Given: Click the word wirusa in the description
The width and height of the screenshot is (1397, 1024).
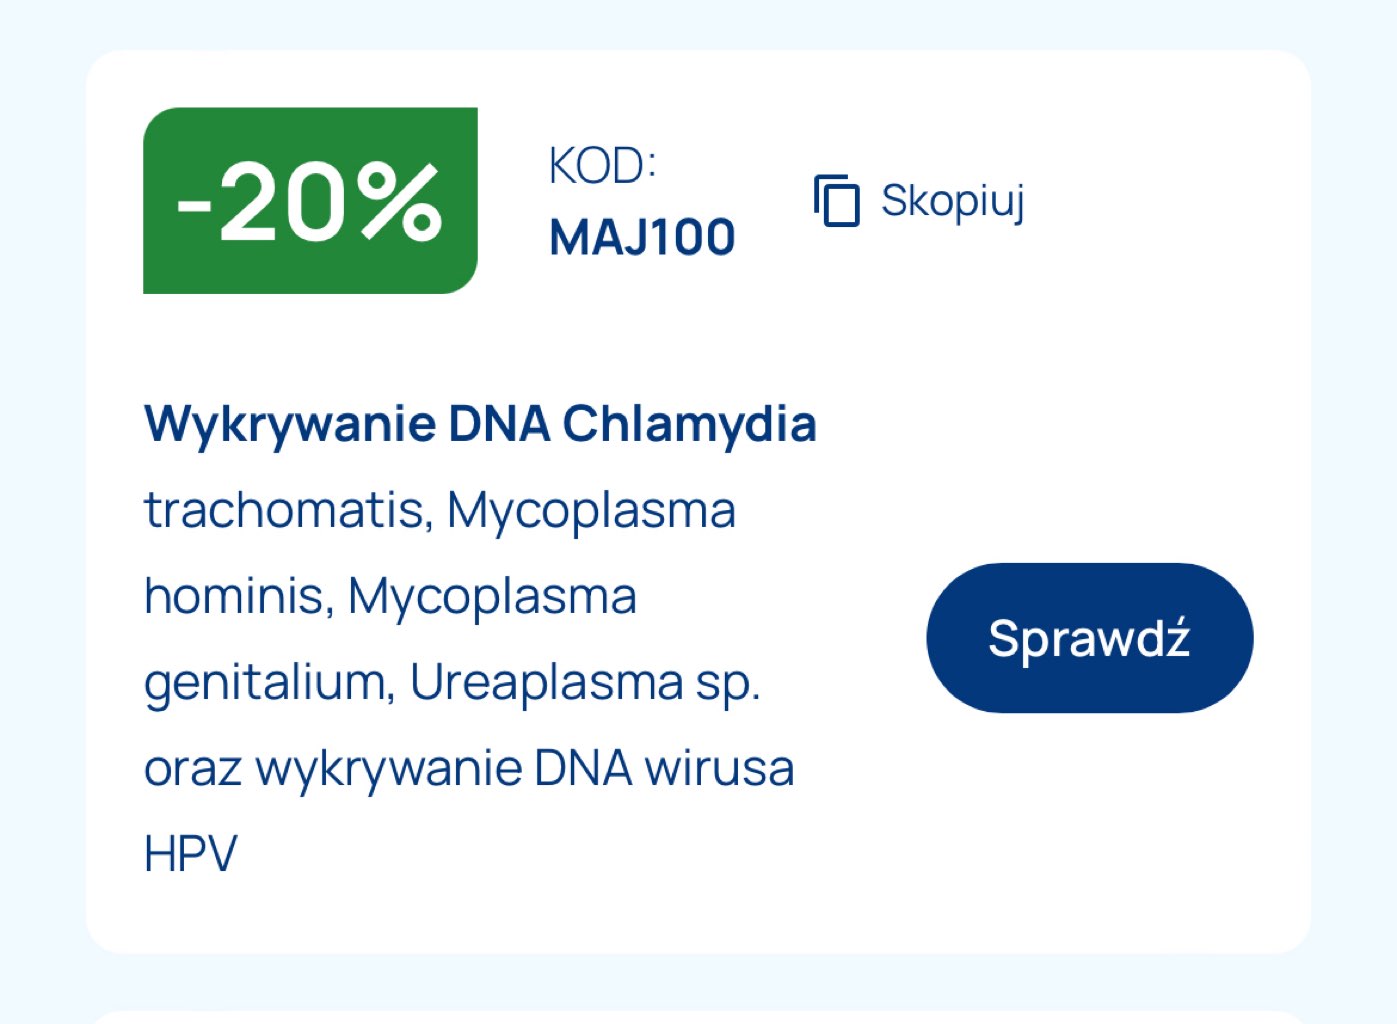Looking at the screenshot, I should (719, 769).
